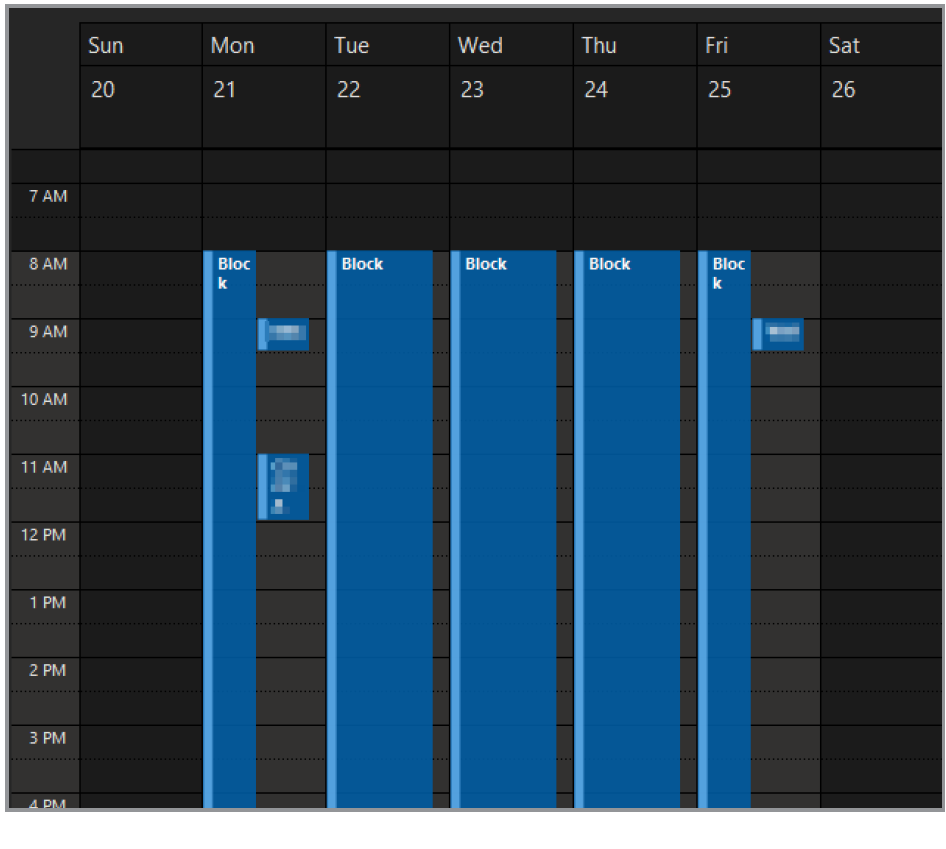
Task: Pick the Sat 26 day header
Action: 880,68
